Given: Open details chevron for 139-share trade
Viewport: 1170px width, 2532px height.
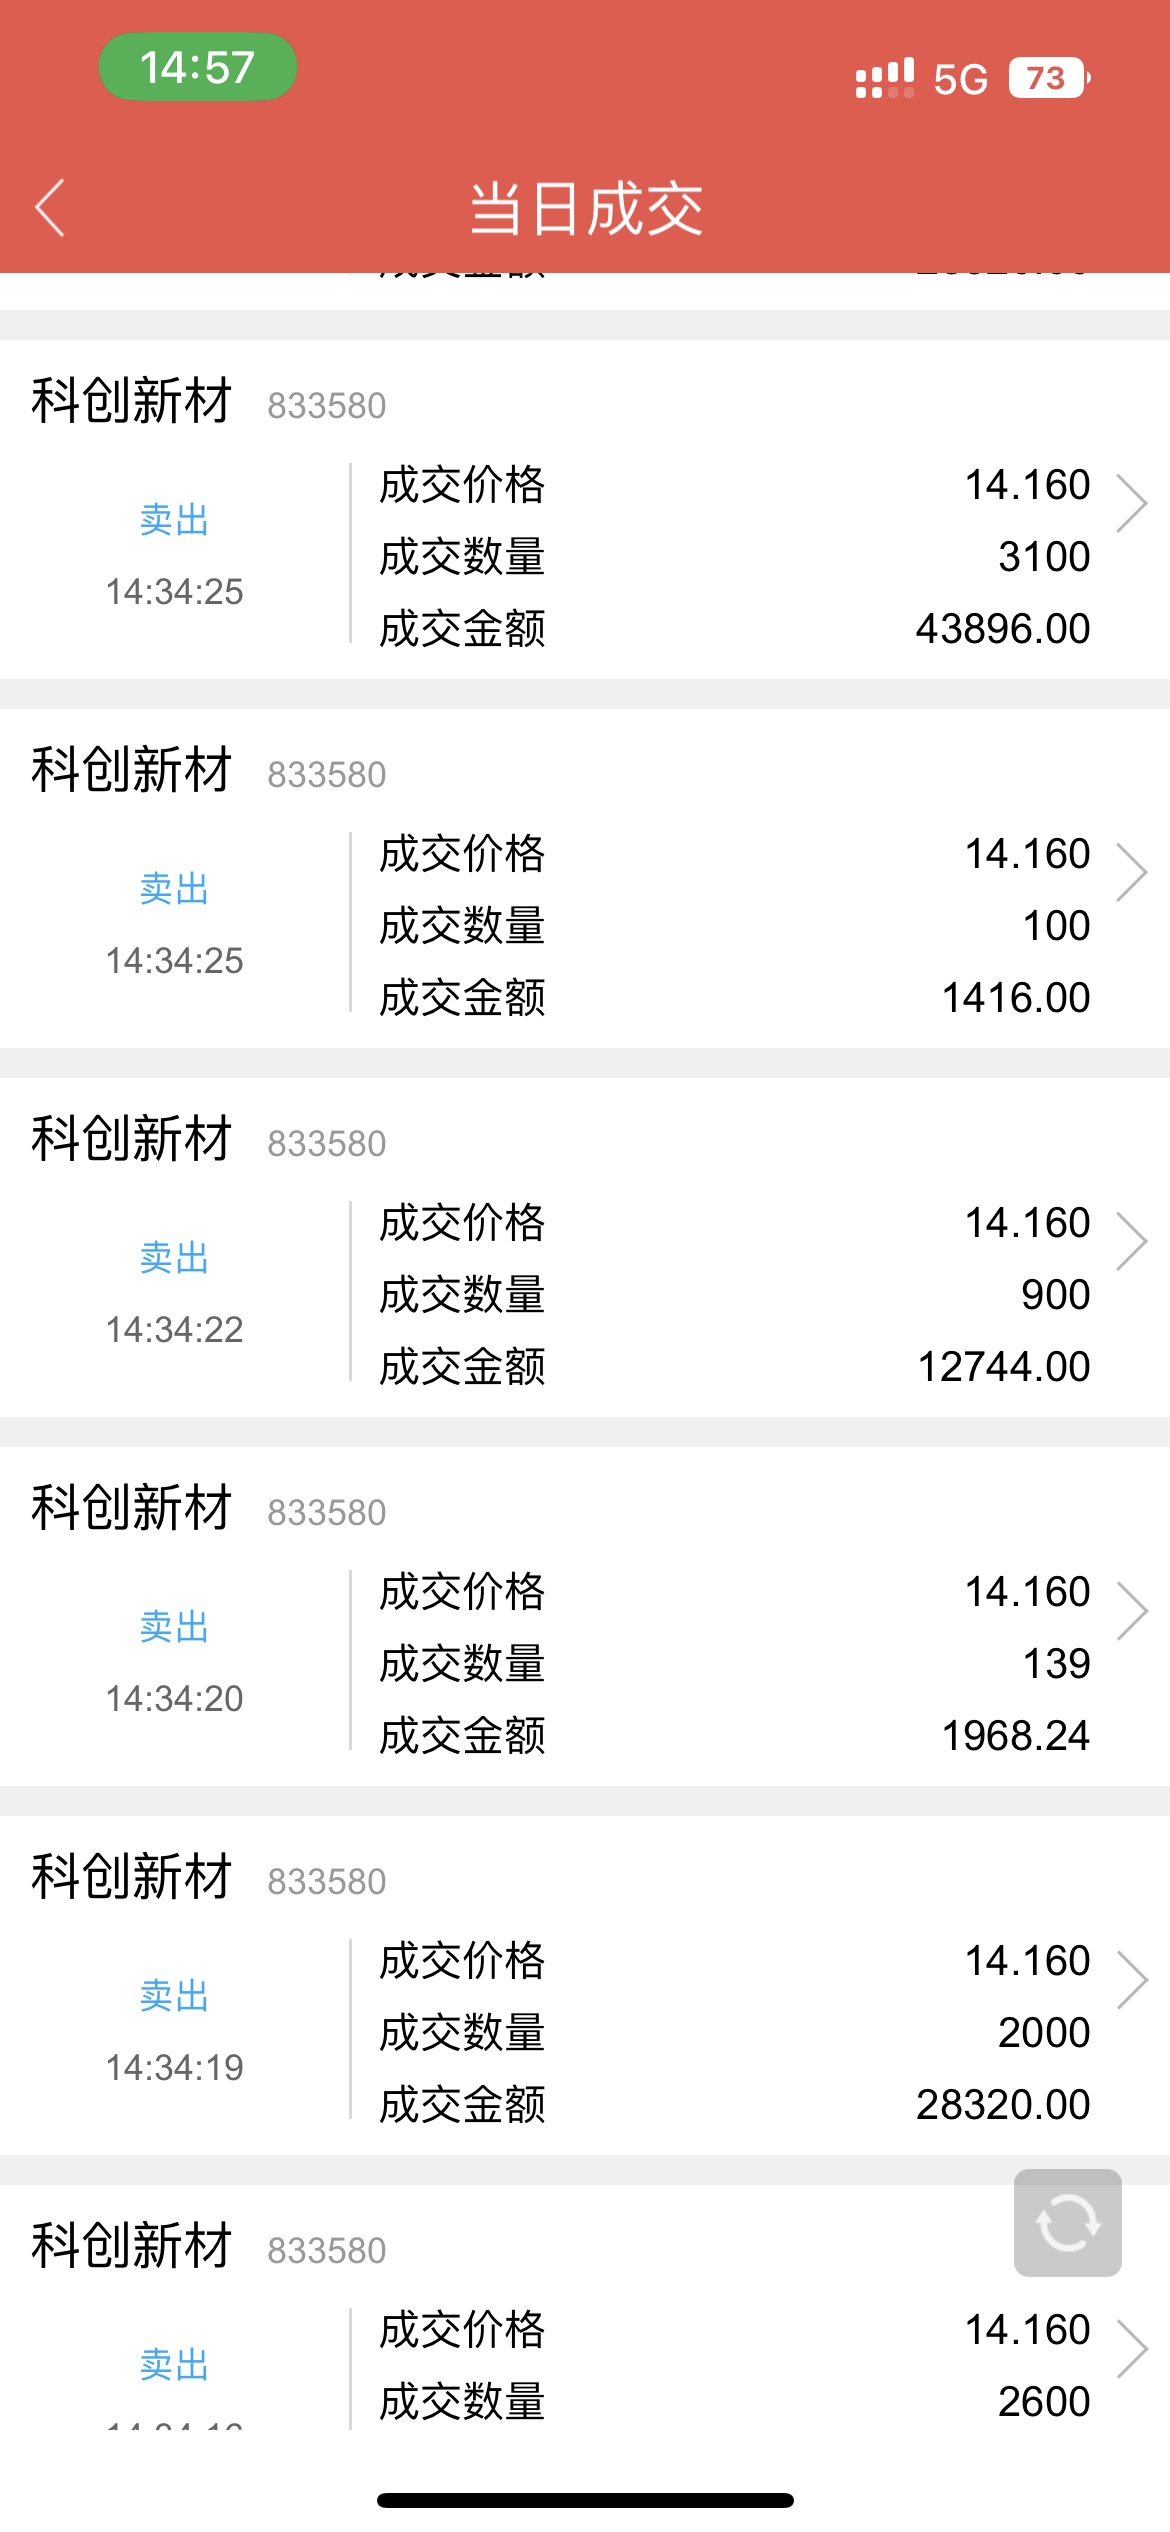Looking at the screenshot, I should 1131,1610.
